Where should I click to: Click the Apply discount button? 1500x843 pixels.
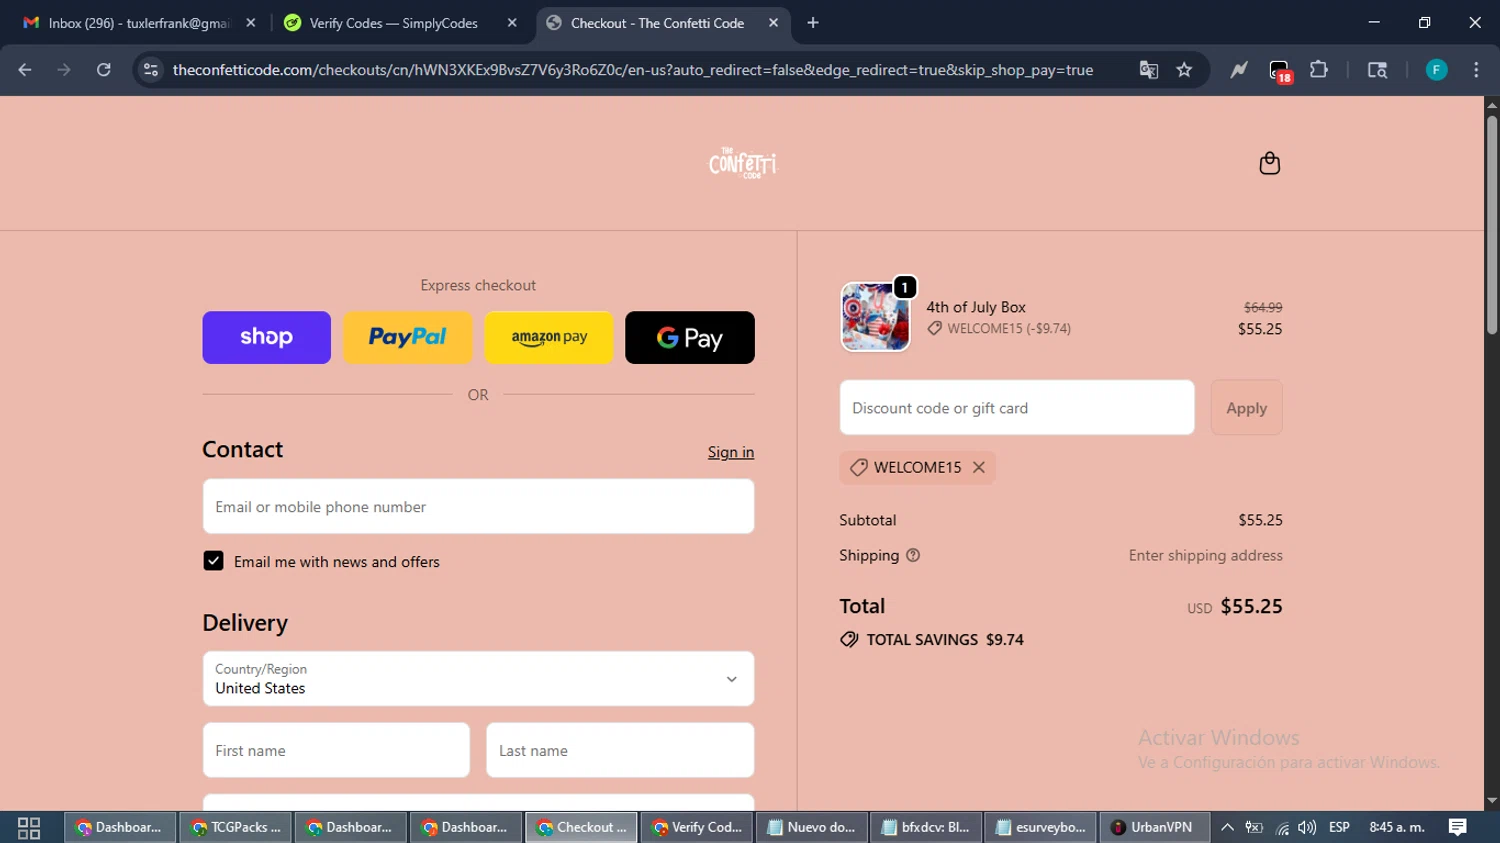(1246, 408)
